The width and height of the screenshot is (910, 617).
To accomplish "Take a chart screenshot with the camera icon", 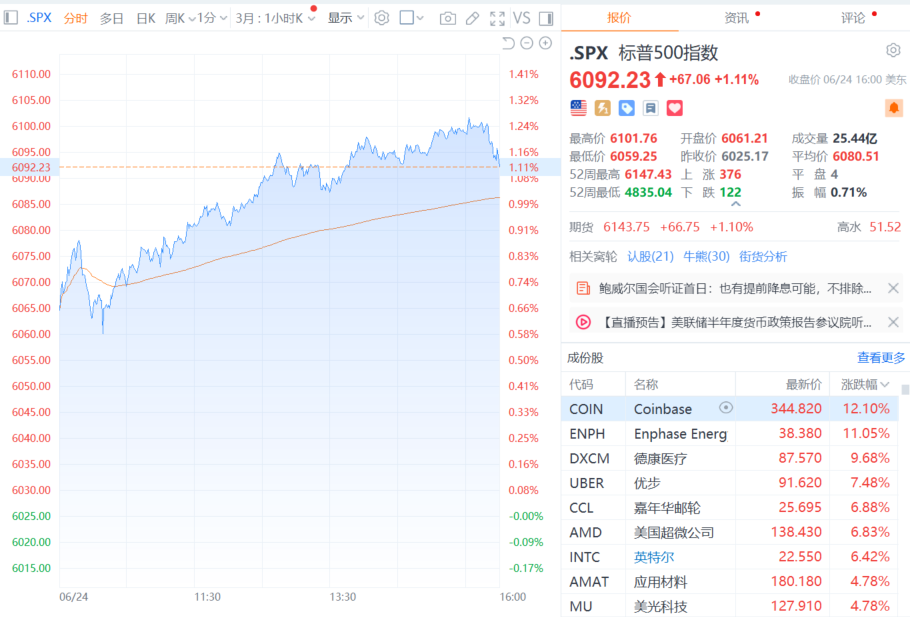I will [447, 18].
